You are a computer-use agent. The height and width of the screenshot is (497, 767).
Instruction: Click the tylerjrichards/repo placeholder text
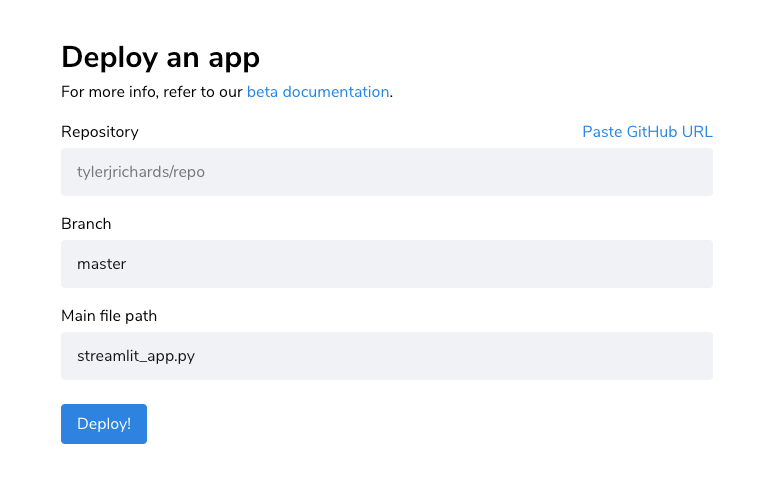(x=141, y=172)
